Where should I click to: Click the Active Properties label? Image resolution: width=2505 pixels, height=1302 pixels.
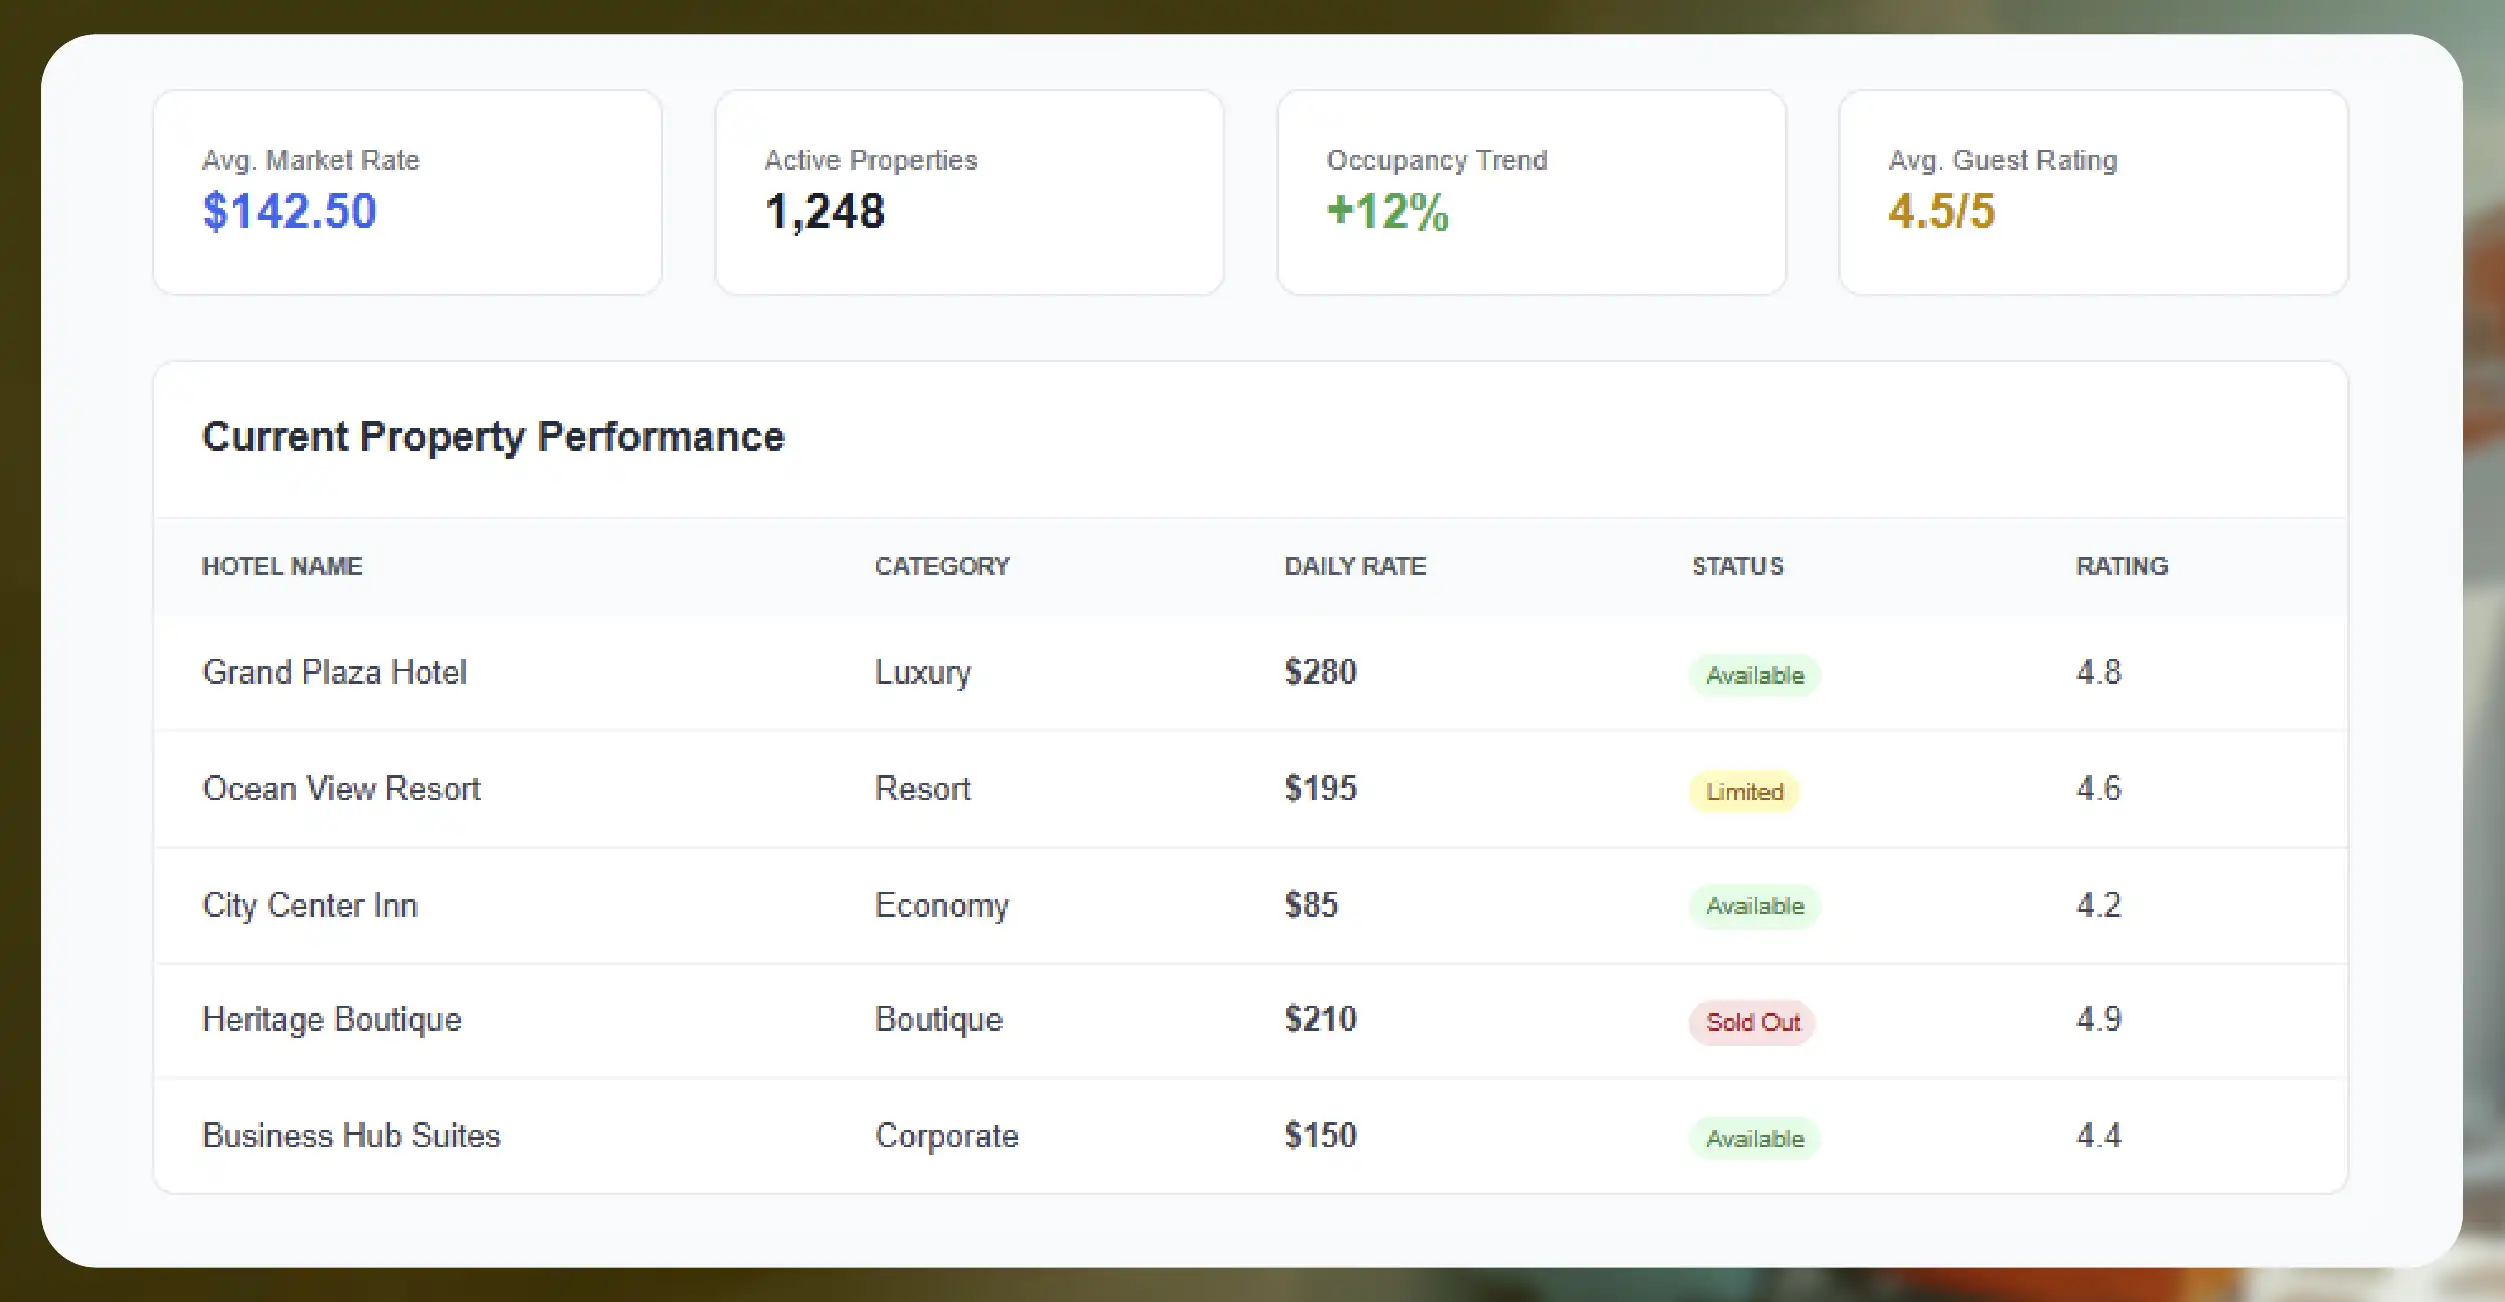(x=870, y=160)
